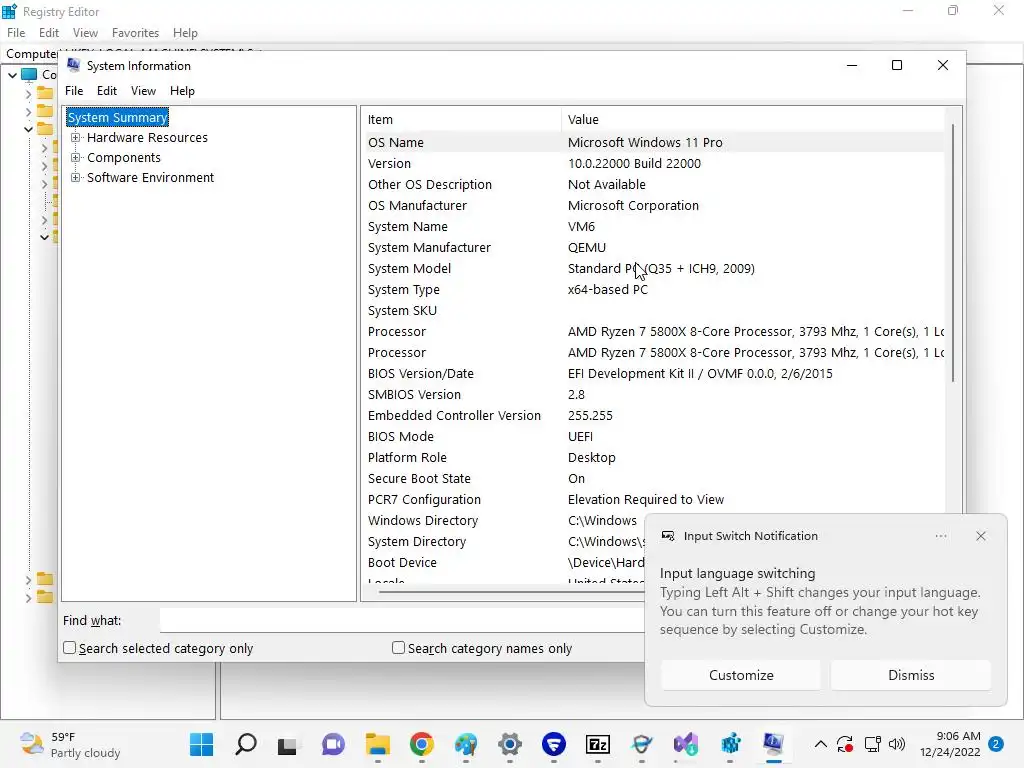Switch to Registry Editor via taskbar cube icon
Viewport: 1024px width, 768px height.
point(730,744)
